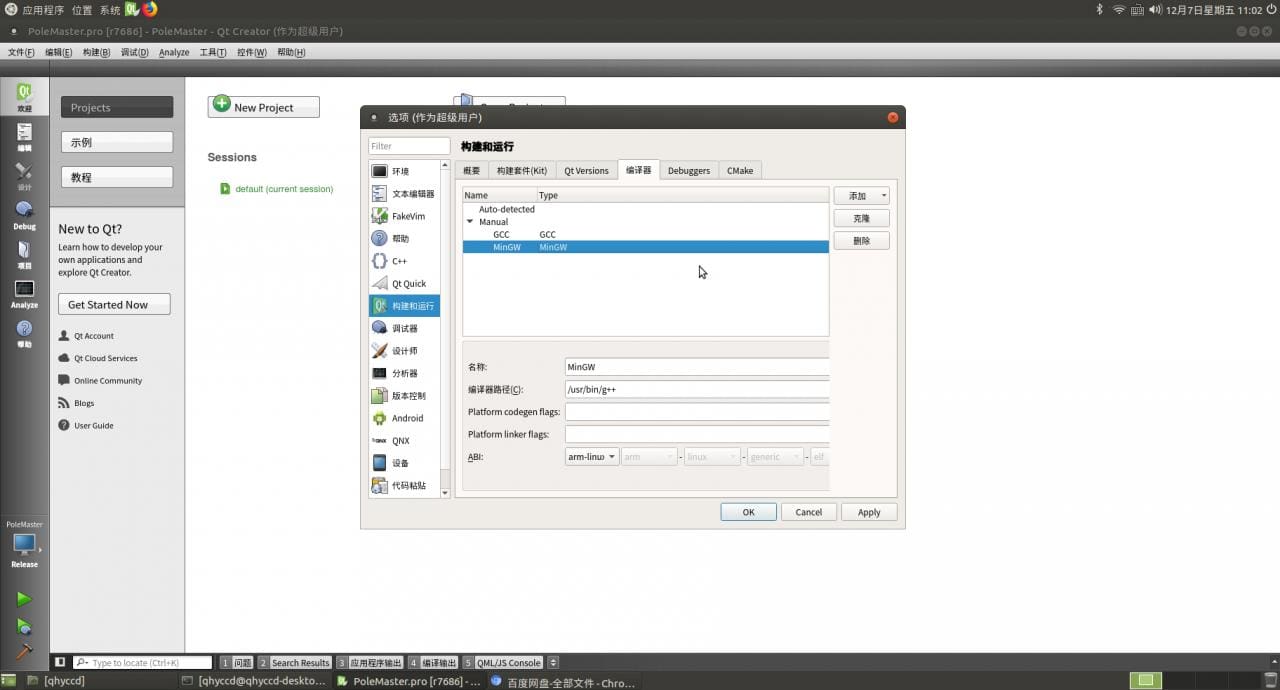Select the 文本编辑器 options category
The image size is (1280, 690).
click(404, 194)
